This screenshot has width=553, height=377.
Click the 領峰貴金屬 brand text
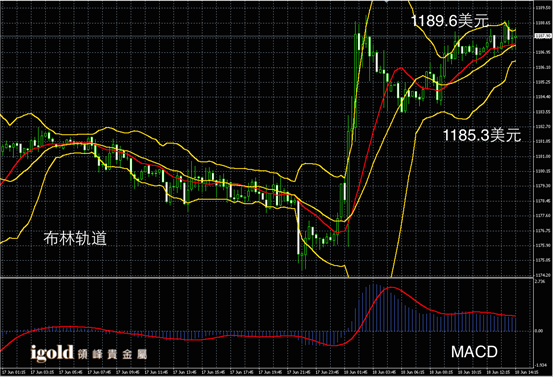[x=112, y=354]
